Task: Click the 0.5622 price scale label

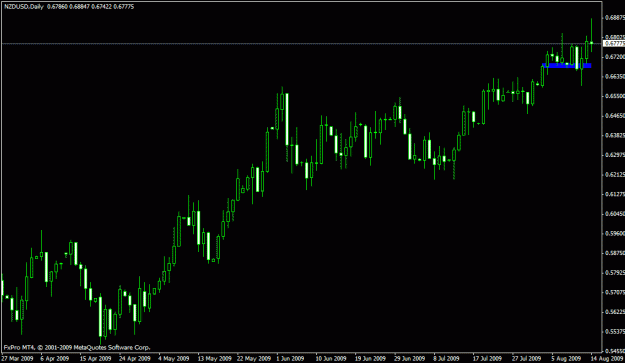Action: 615,312
